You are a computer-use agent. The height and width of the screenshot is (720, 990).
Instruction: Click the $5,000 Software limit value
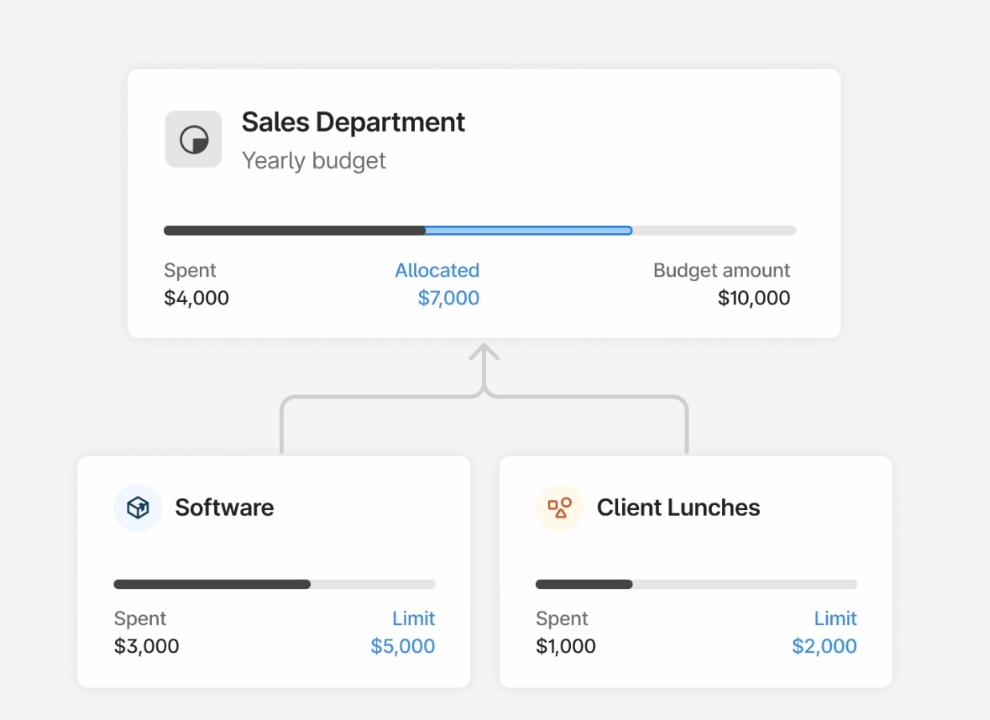pyautogui.click(x=402, y=646)
